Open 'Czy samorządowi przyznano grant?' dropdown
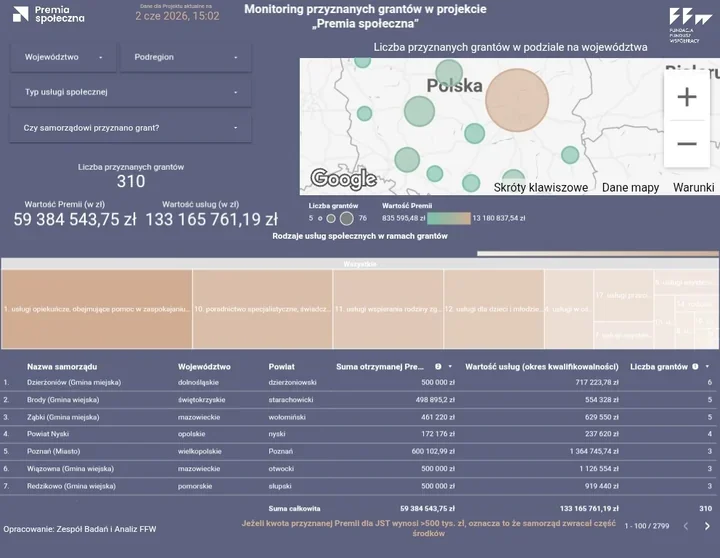 tap(130, 128)
